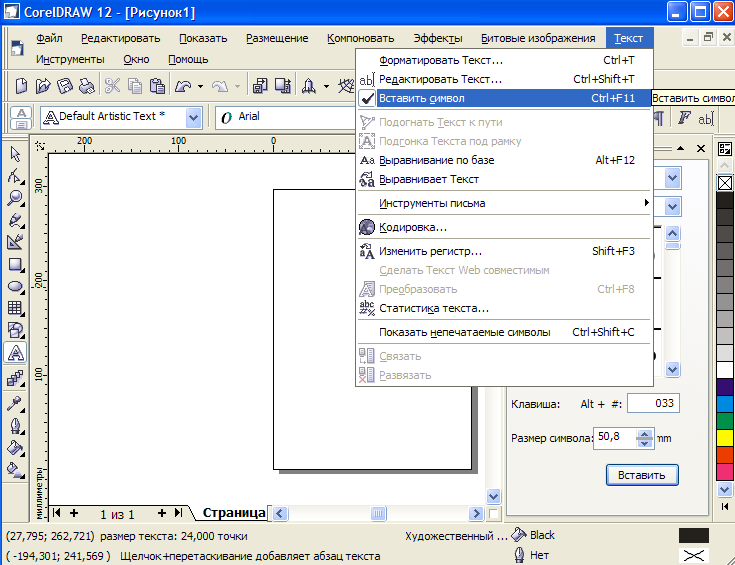This screenshot has height=565, width=735.
Task: Click the Paste clipboard icon
Action: (158, 86)
